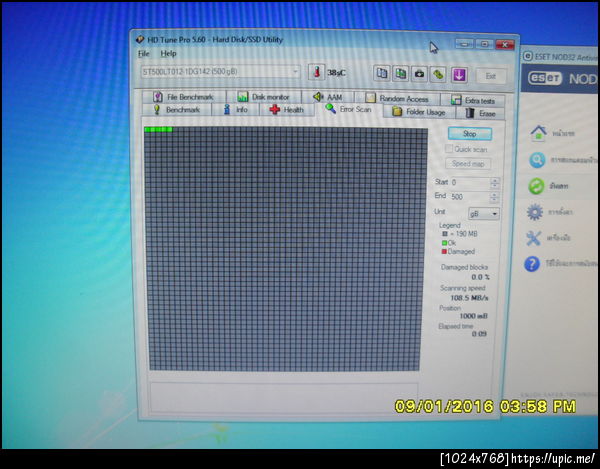Open the File menu
This screenshot has width=600, height=469.
pyautogui.click(x=143, y=54)
